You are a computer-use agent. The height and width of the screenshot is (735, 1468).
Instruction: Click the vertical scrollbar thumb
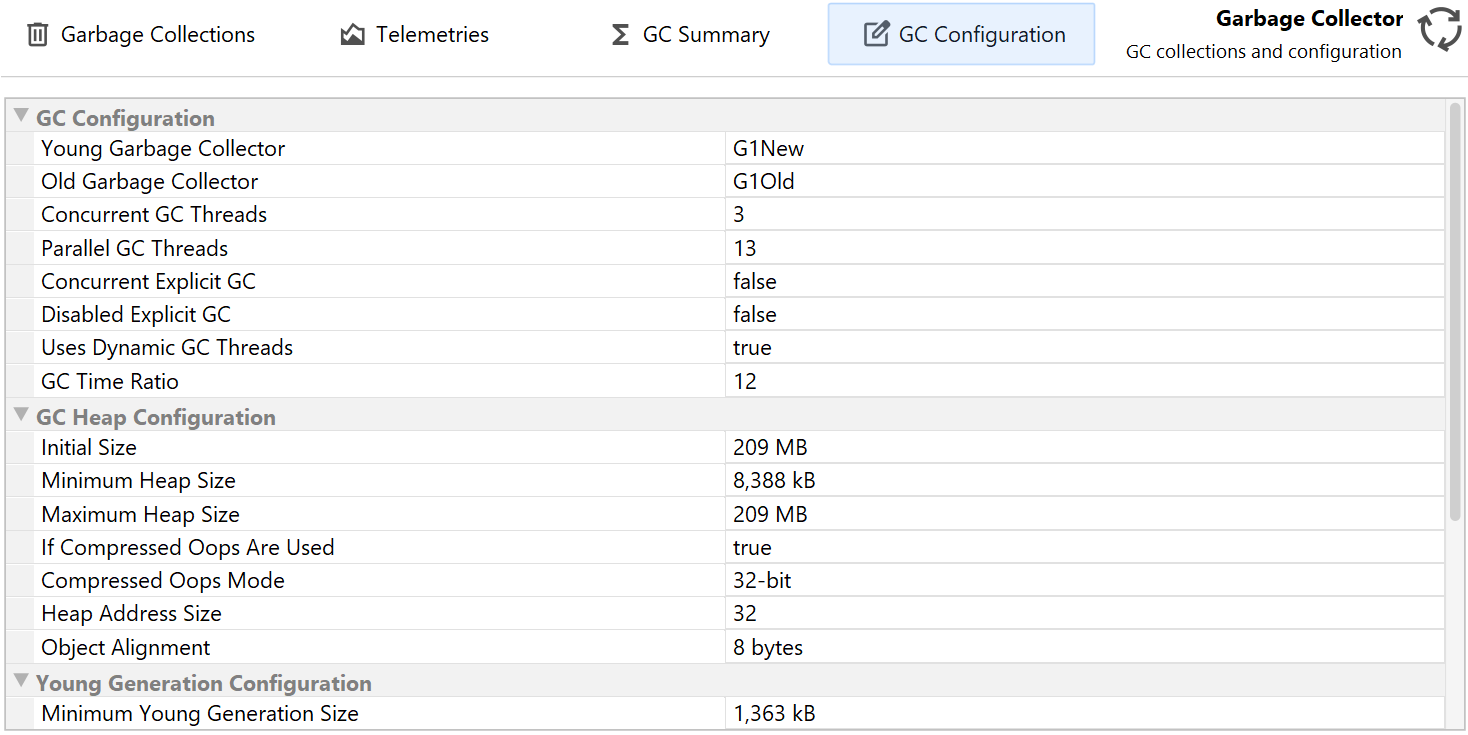point(1455,310)
